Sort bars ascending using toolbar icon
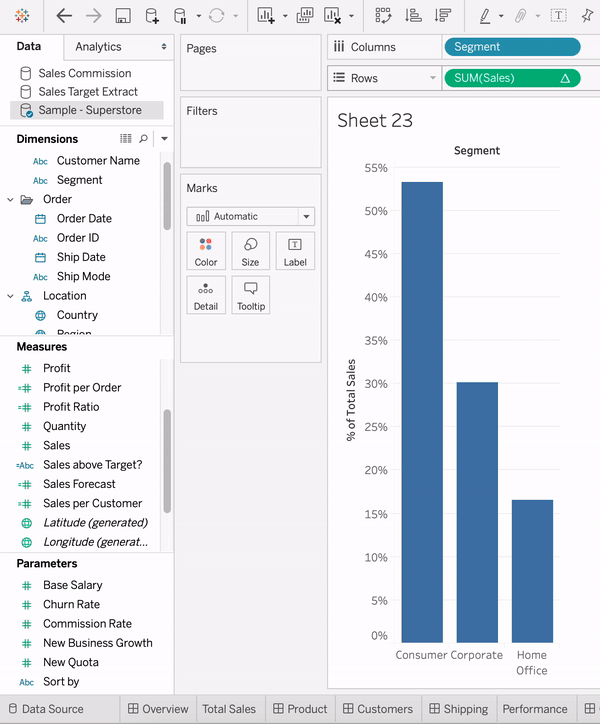The image size is (600, 724). tap(413, 16)
